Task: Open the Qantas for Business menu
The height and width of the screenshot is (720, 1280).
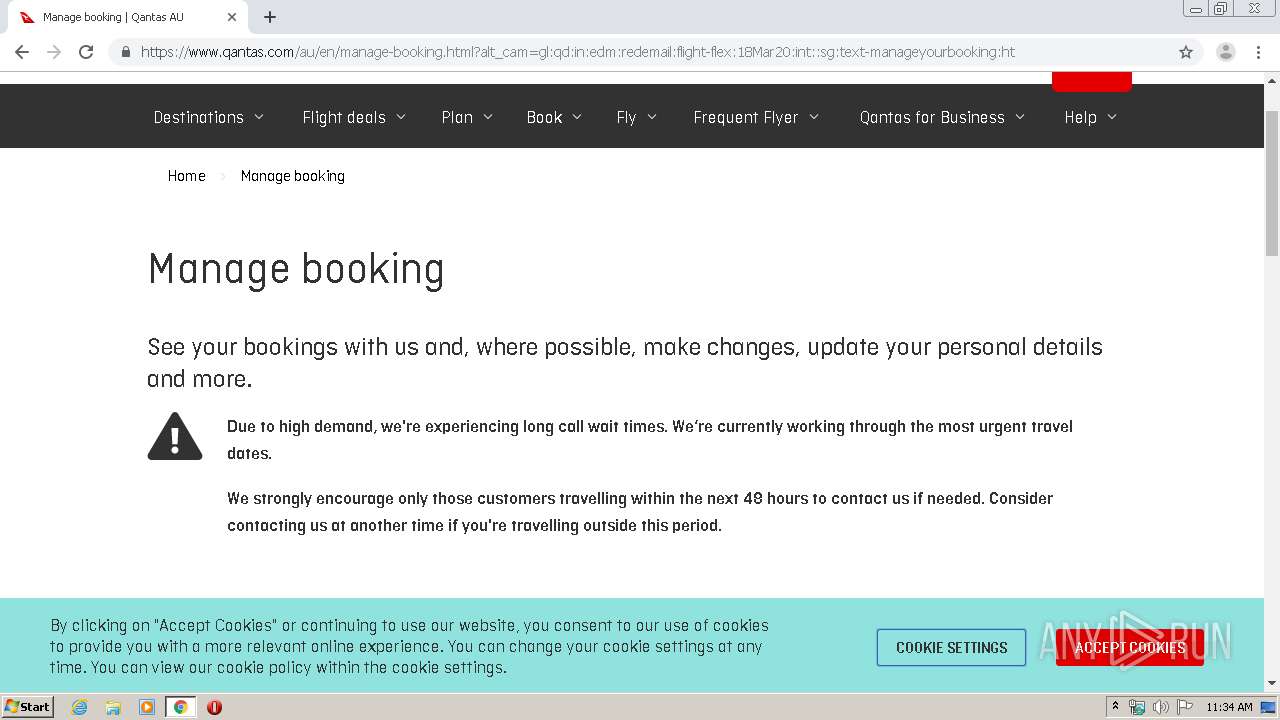Action: [x=942, y=117]
